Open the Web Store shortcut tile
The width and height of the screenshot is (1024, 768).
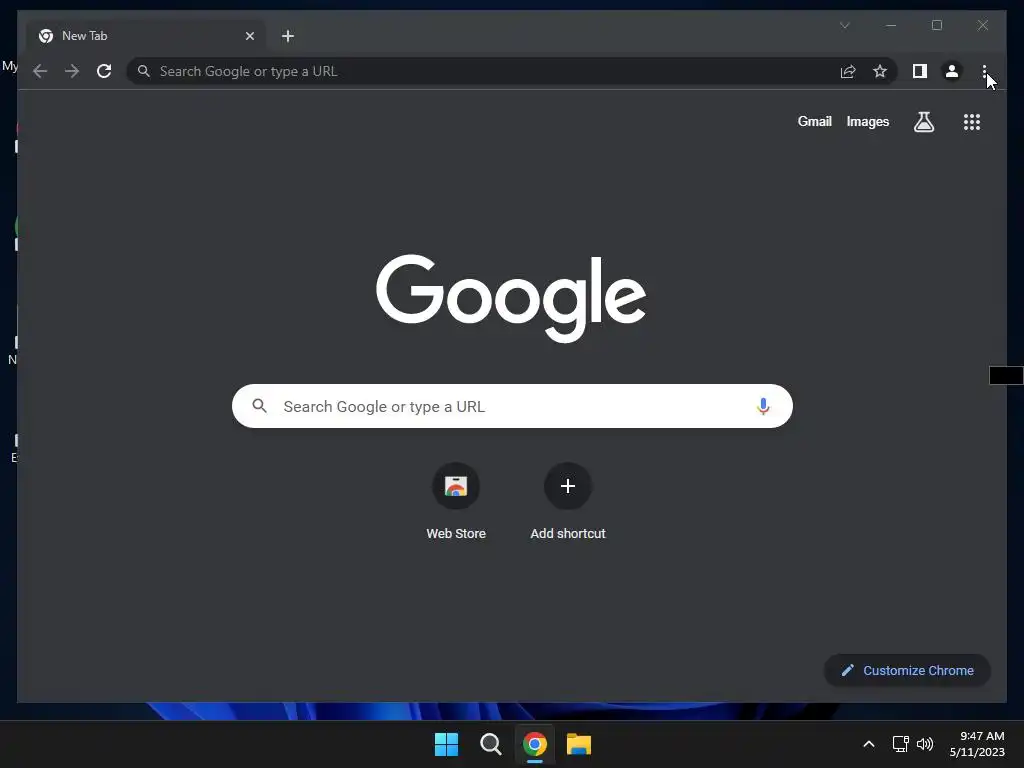click(x=456, y=502)
